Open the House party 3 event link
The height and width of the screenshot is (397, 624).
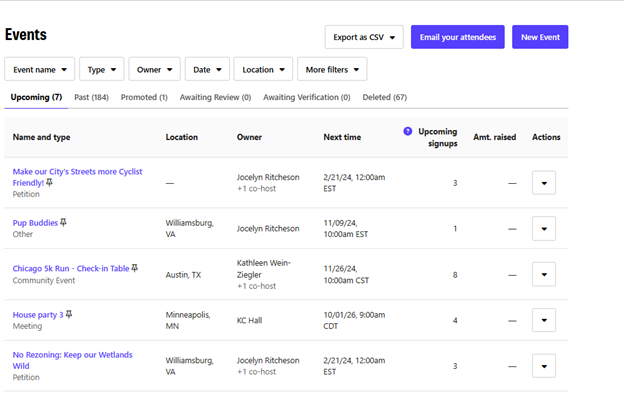[x=38, y=315]
